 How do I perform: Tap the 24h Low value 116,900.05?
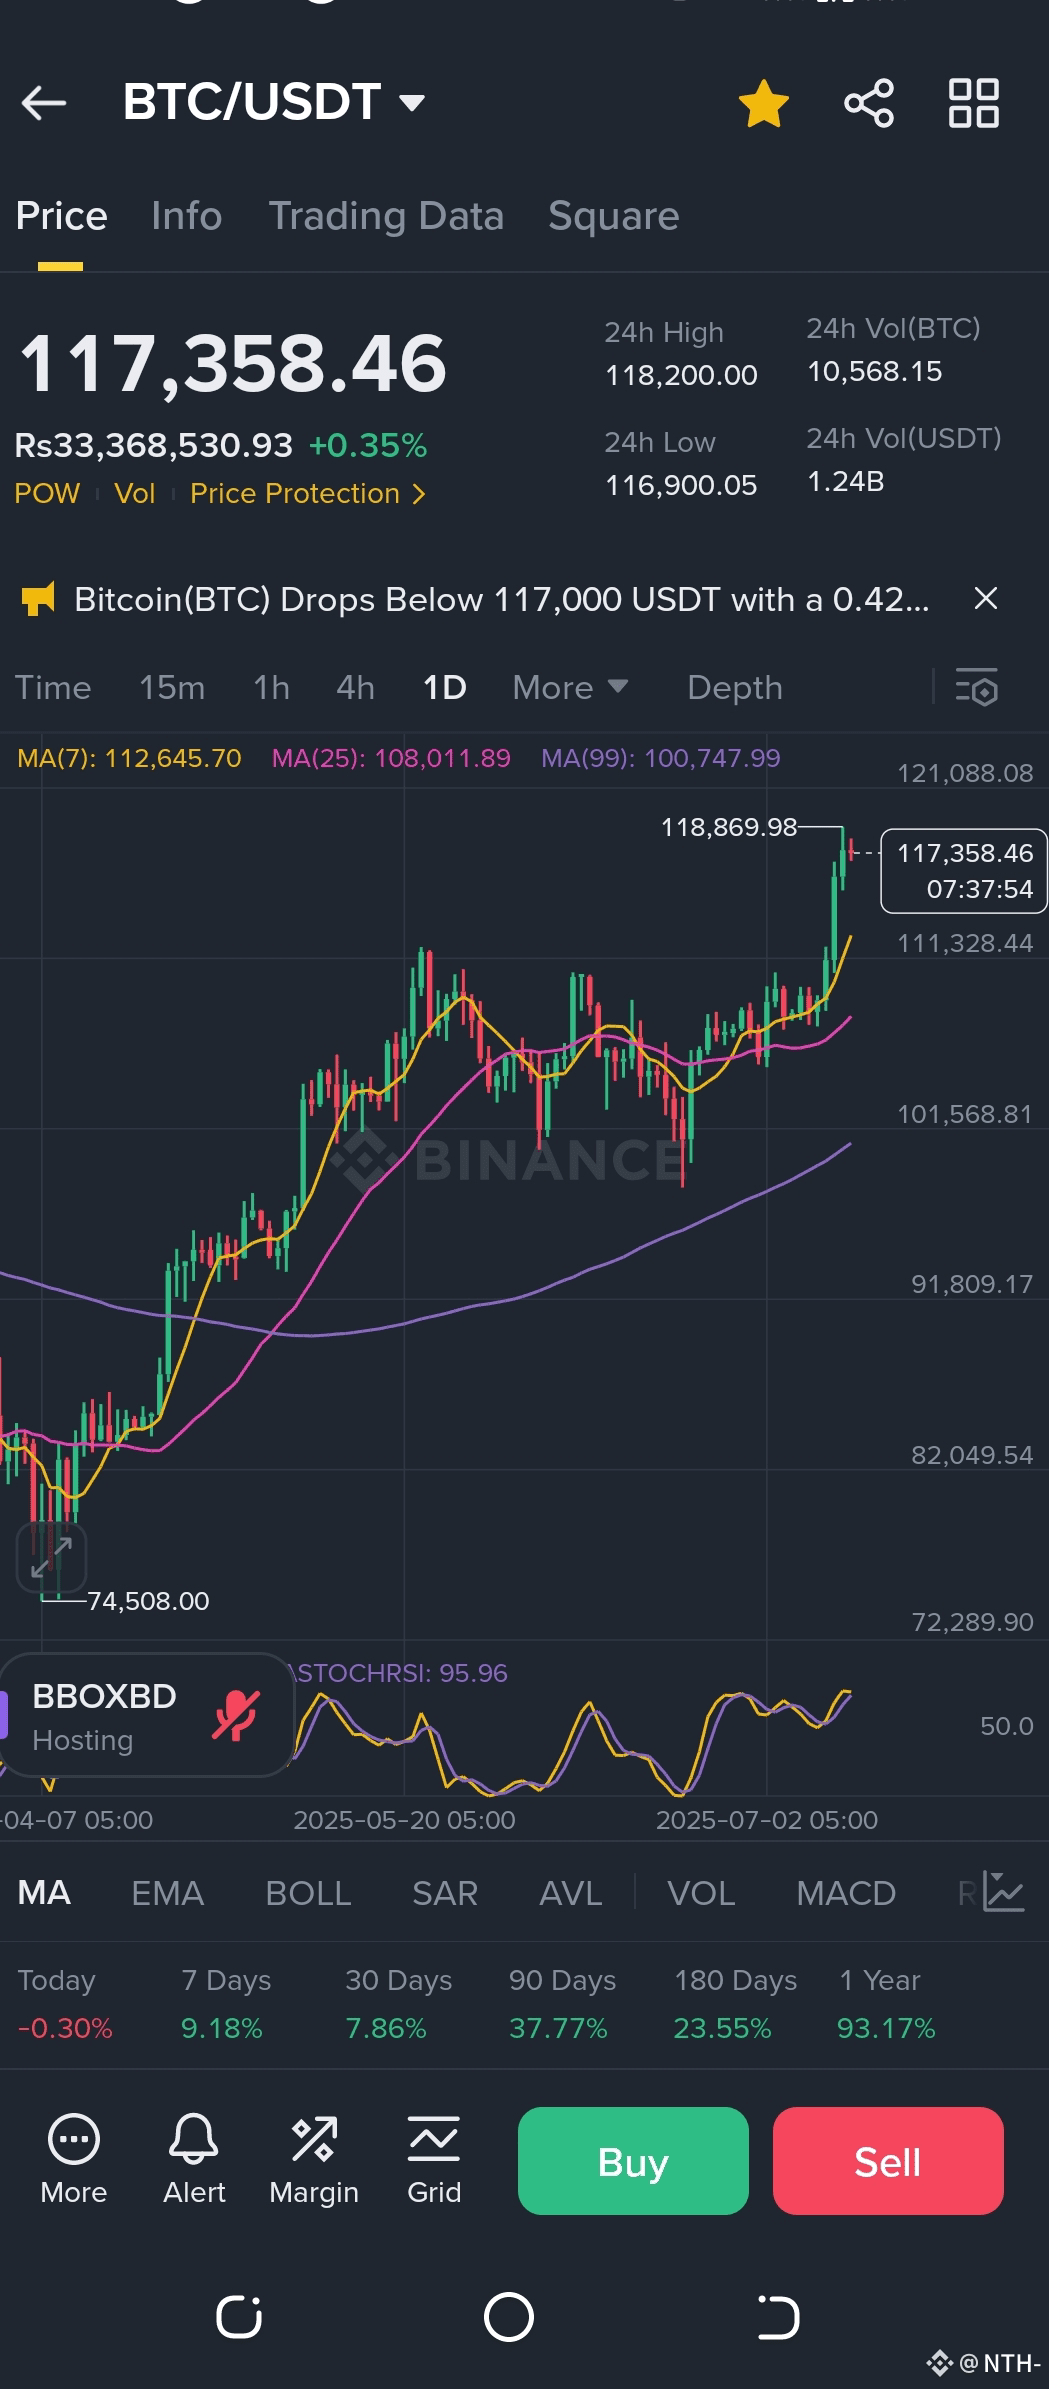[x=681, y=485]
